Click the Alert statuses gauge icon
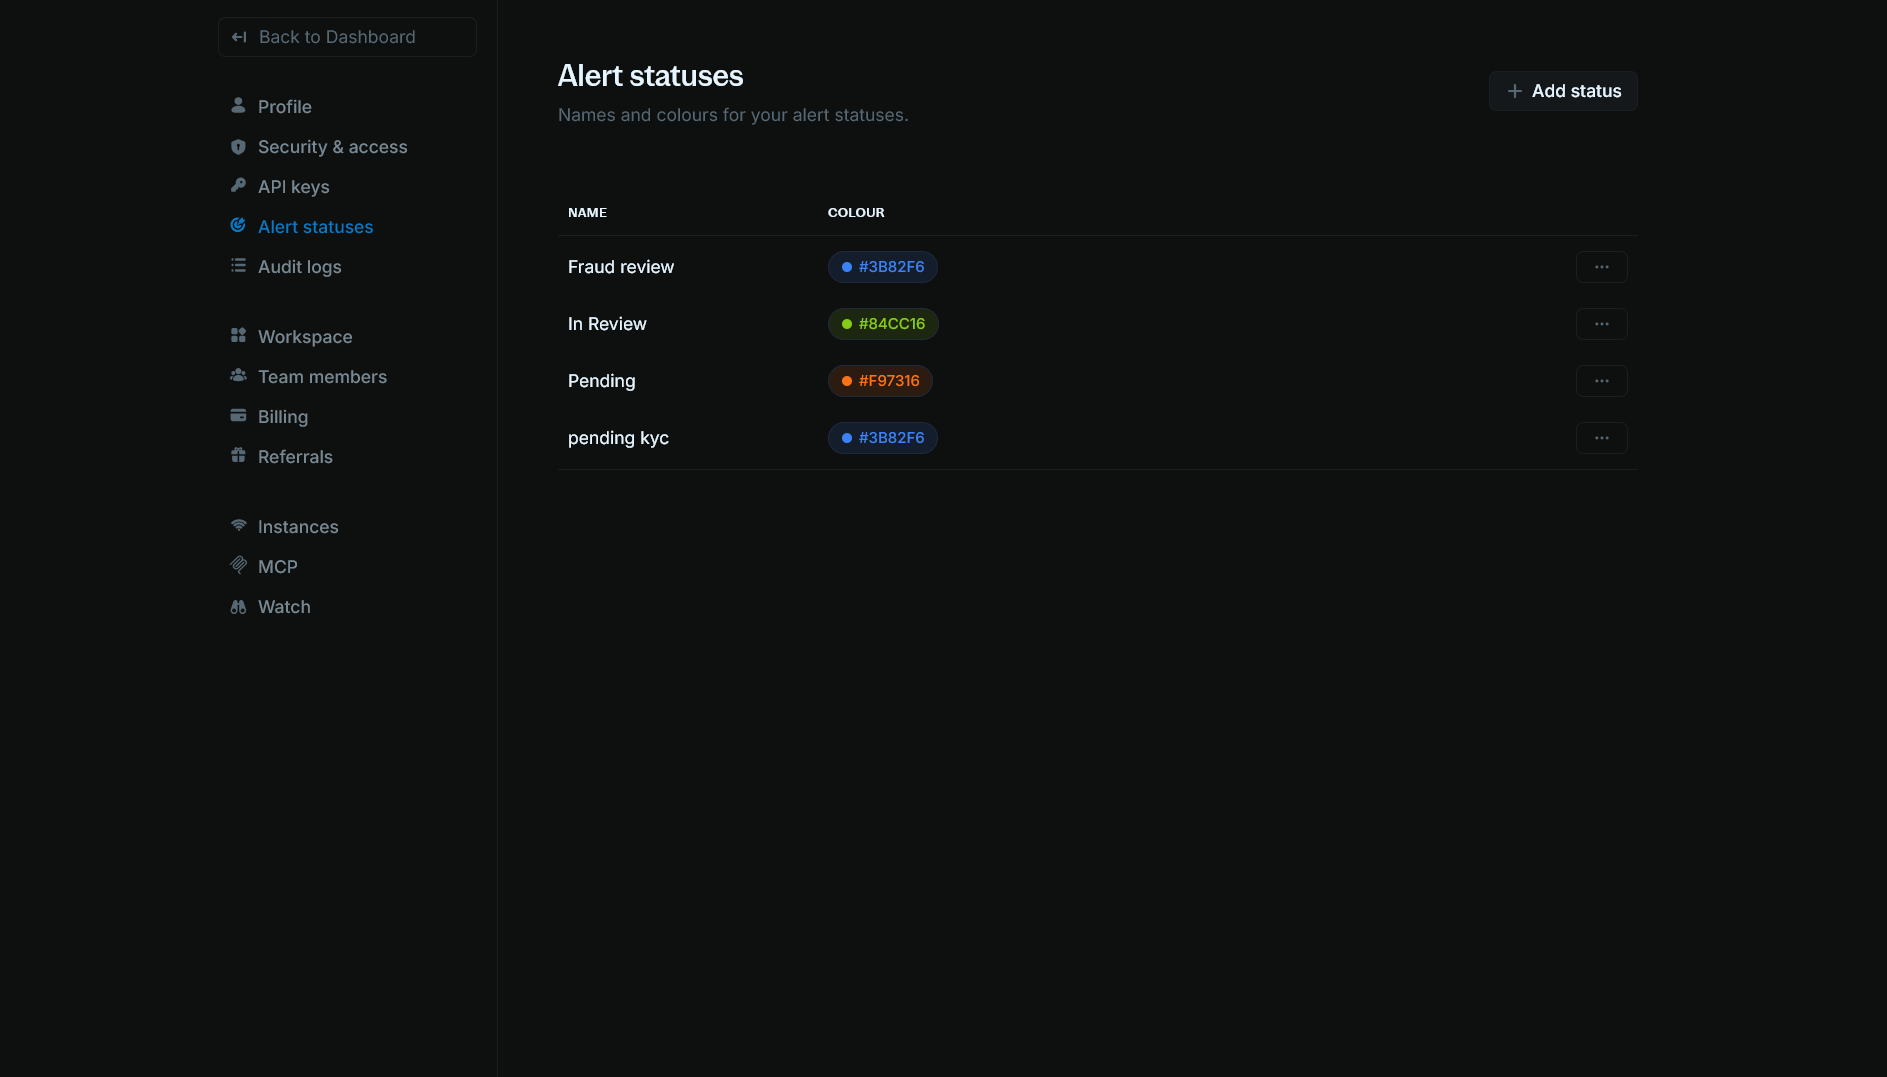Screen dimensions: 1887x1077 [x=238, y=226]
